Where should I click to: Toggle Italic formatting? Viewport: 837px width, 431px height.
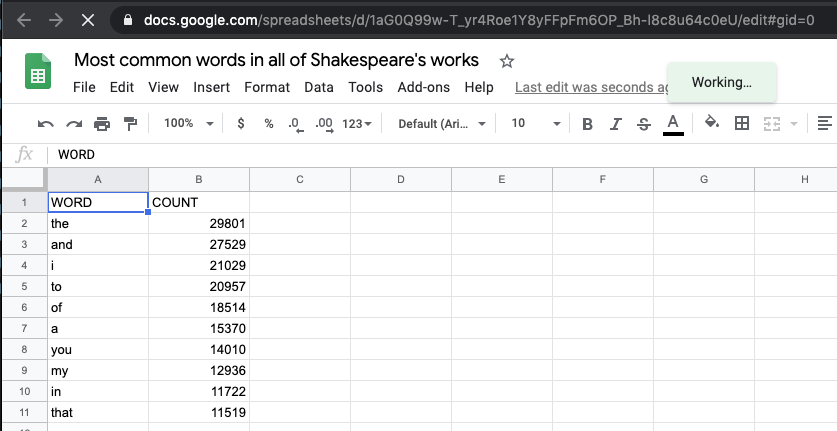pos(615,124)
